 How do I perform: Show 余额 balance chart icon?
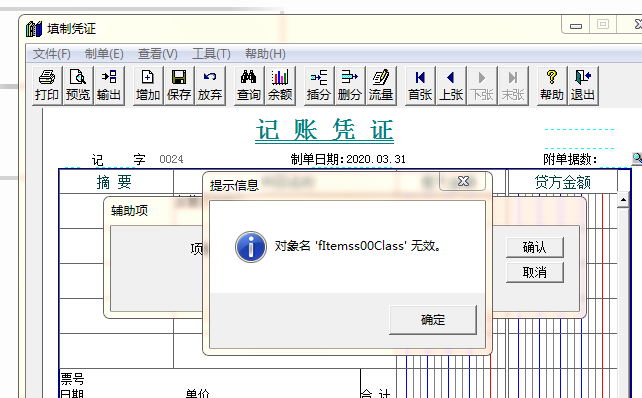(280, 86)
